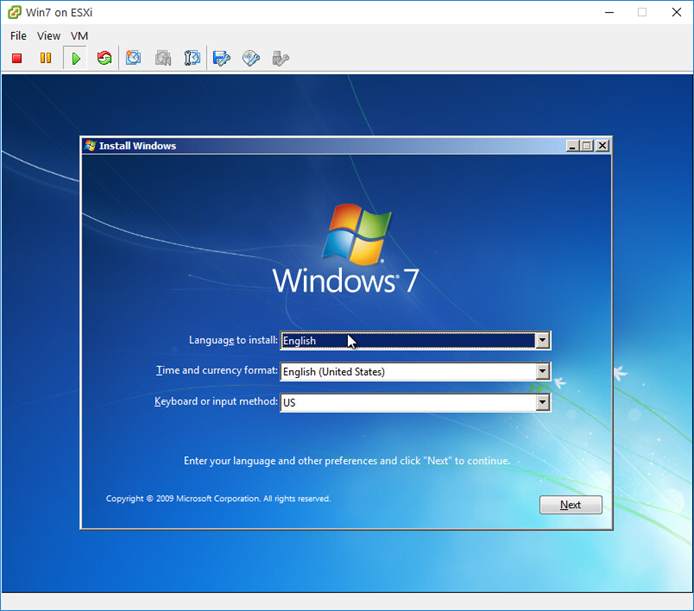Click the Revert to snapshot icon
694x611 pixels.
click(x=163, y=58)
